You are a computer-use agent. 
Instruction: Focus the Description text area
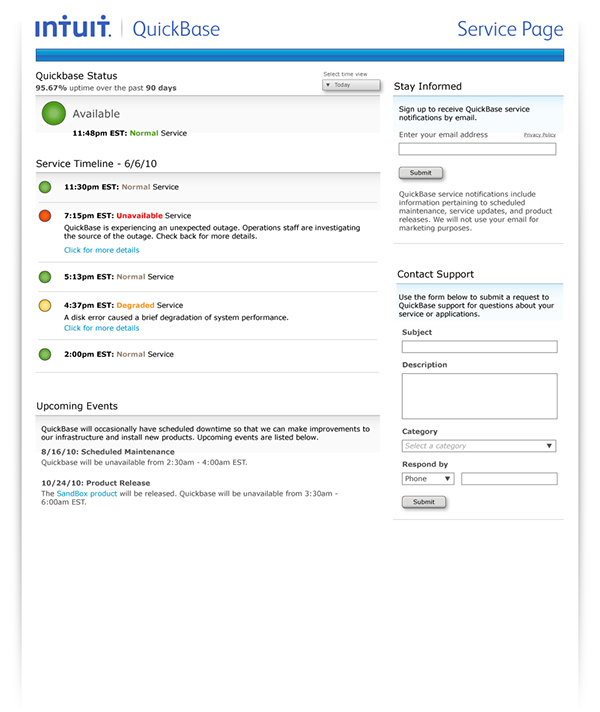click(x=480, y=396)
